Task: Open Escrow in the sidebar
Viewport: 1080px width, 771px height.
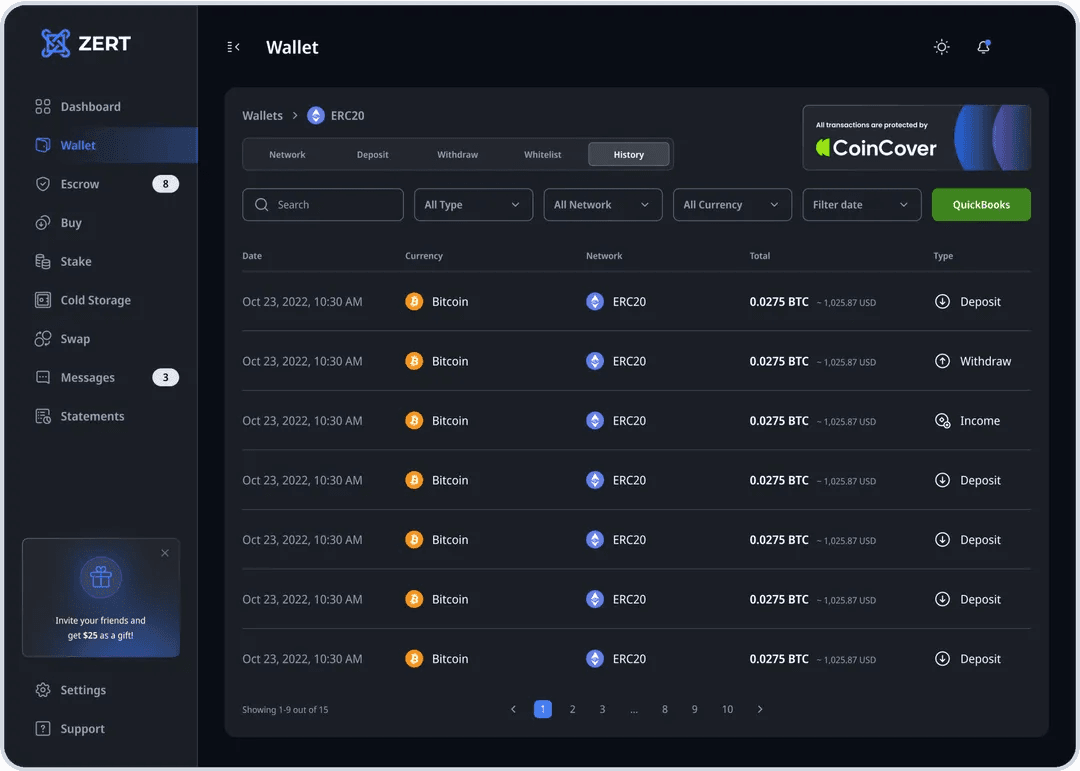Action: 80,184
